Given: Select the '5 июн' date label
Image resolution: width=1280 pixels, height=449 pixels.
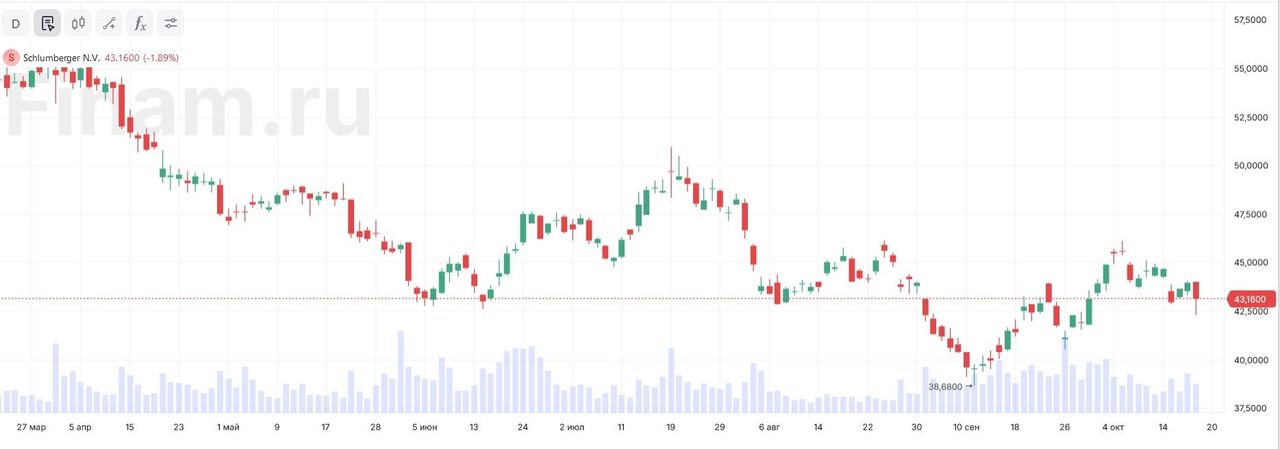Looking at the screenshot, I should coord(424,427).
